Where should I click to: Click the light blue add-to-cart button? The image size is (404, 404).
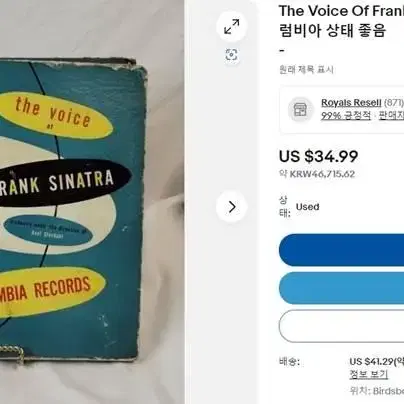tap(341, 288)
